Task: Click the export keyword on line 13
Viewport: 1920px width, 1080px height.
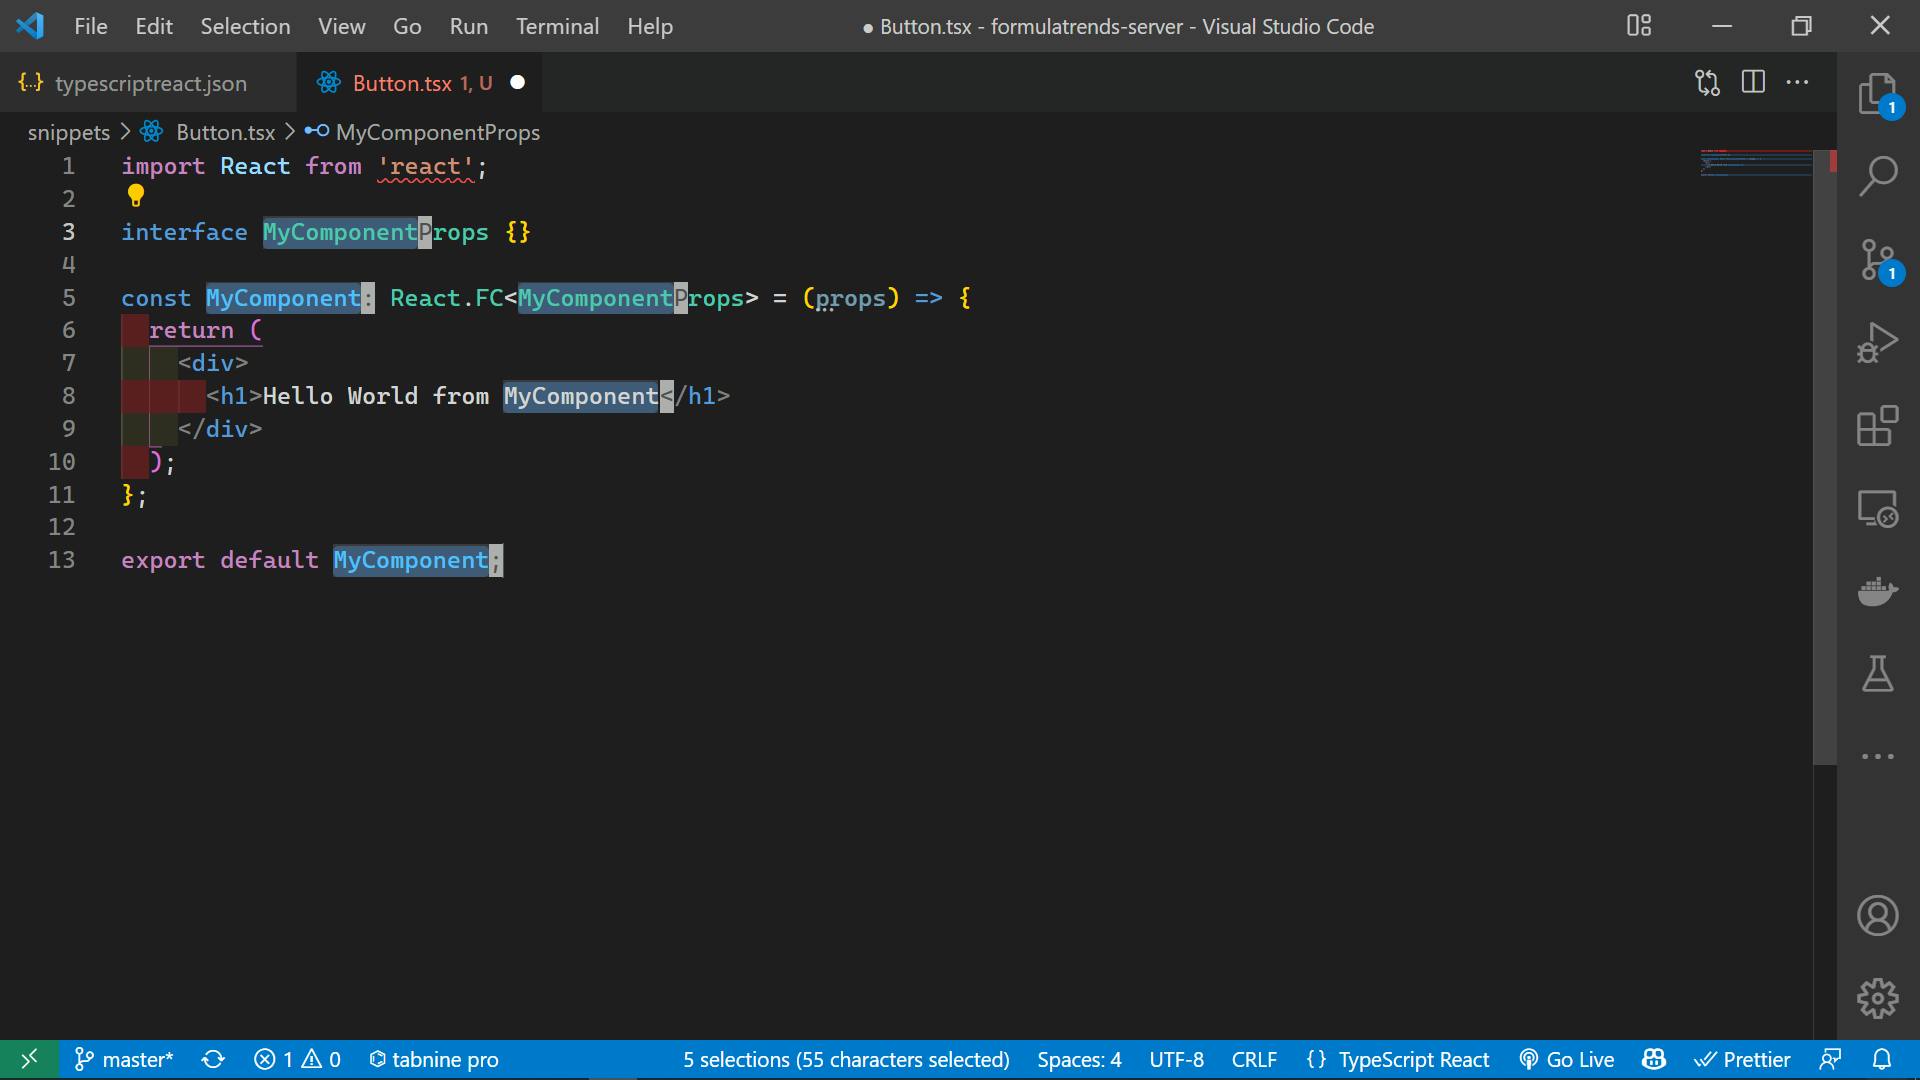Action: pyautogui.click(x=163, y=560)
